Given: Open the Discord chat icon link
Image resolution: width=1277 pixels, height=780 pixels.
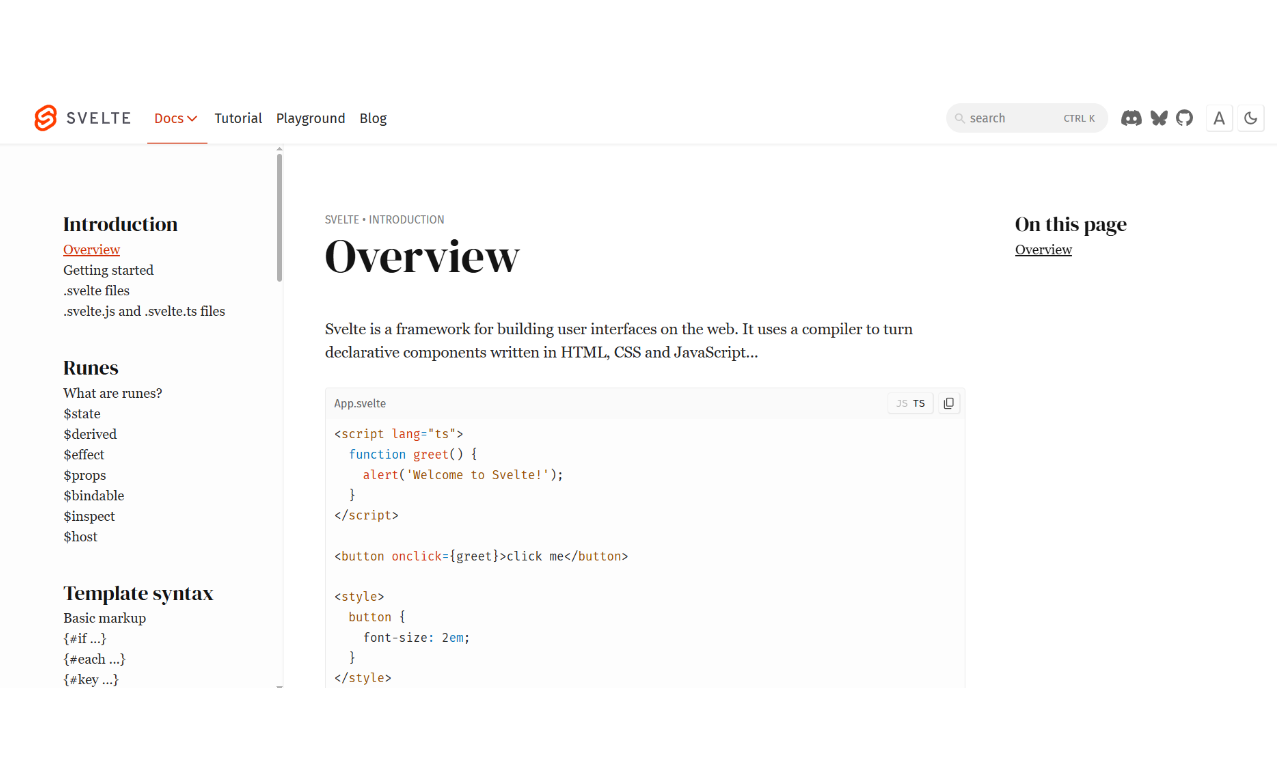Looking at the screenshot, I should (1131, 118).
